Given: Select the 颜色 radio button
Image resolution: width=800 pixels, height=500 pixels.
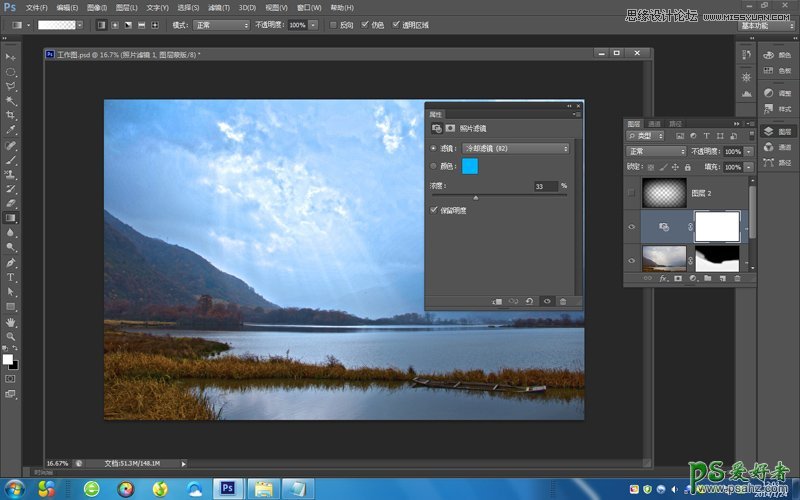Looking at the screenshot, I should pyautogui.click(x=433, y=166).
